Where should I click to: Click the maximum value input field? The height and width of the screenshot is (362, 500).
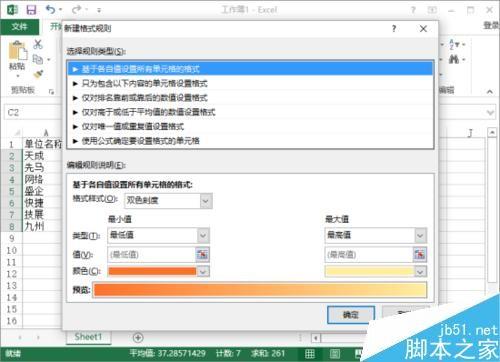369,255
